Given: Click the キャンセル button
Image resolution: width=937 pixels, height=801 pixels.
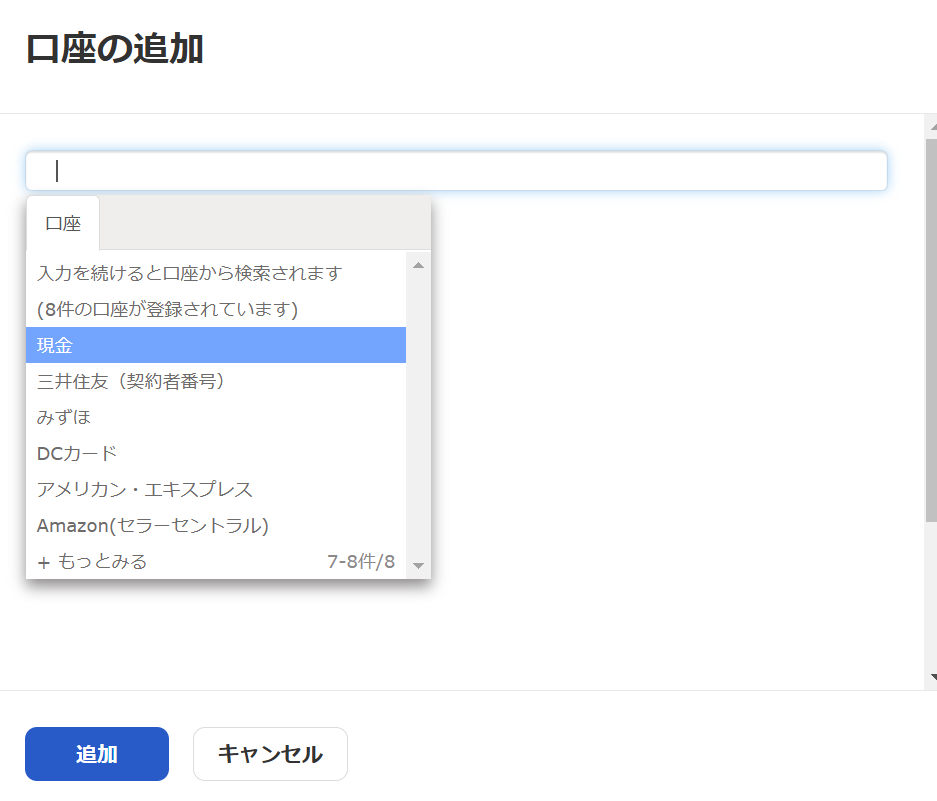Looking at the screenshot, I should (270, 754).
